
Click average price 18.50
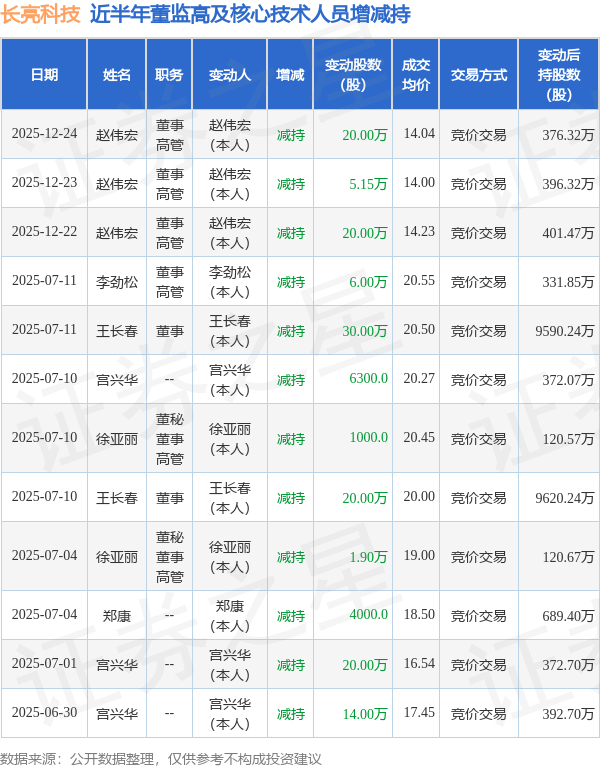pos(419,614)
